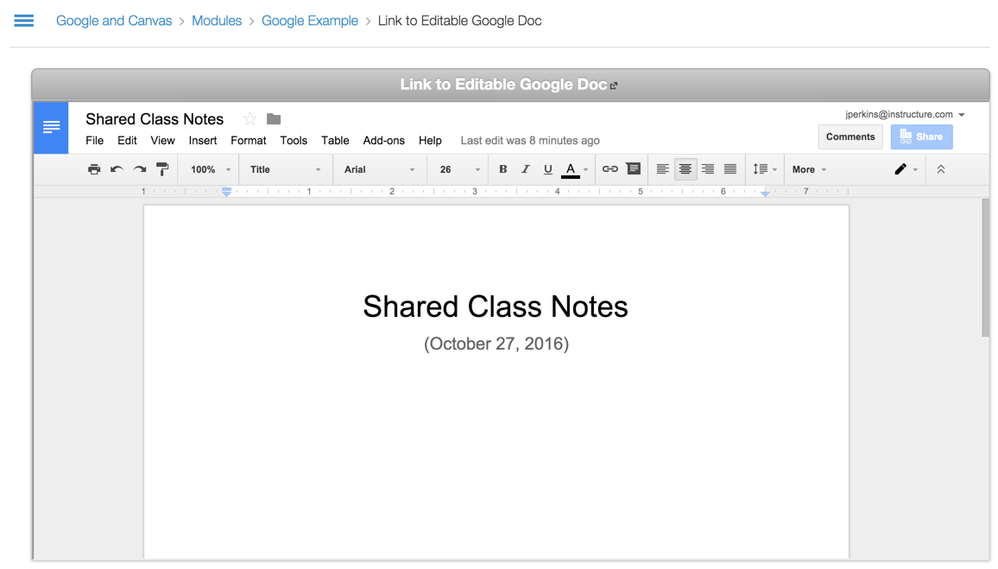The image size is (998, 569).
Task: Click the Insert comment icon
Action: [x=633, y=169]
